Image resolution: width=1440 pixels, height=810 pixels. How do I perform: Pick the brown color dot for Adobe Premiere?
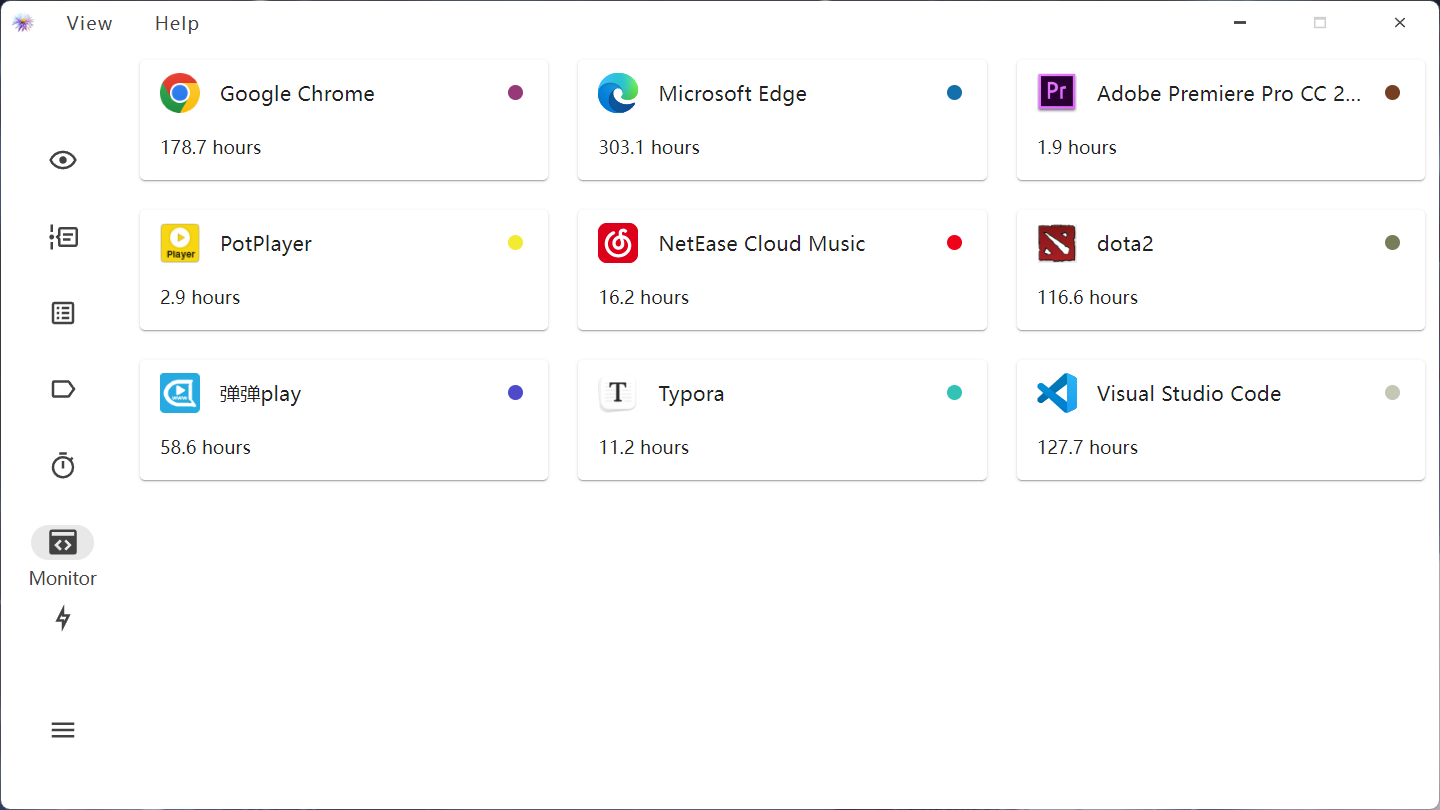point(1392,93)
